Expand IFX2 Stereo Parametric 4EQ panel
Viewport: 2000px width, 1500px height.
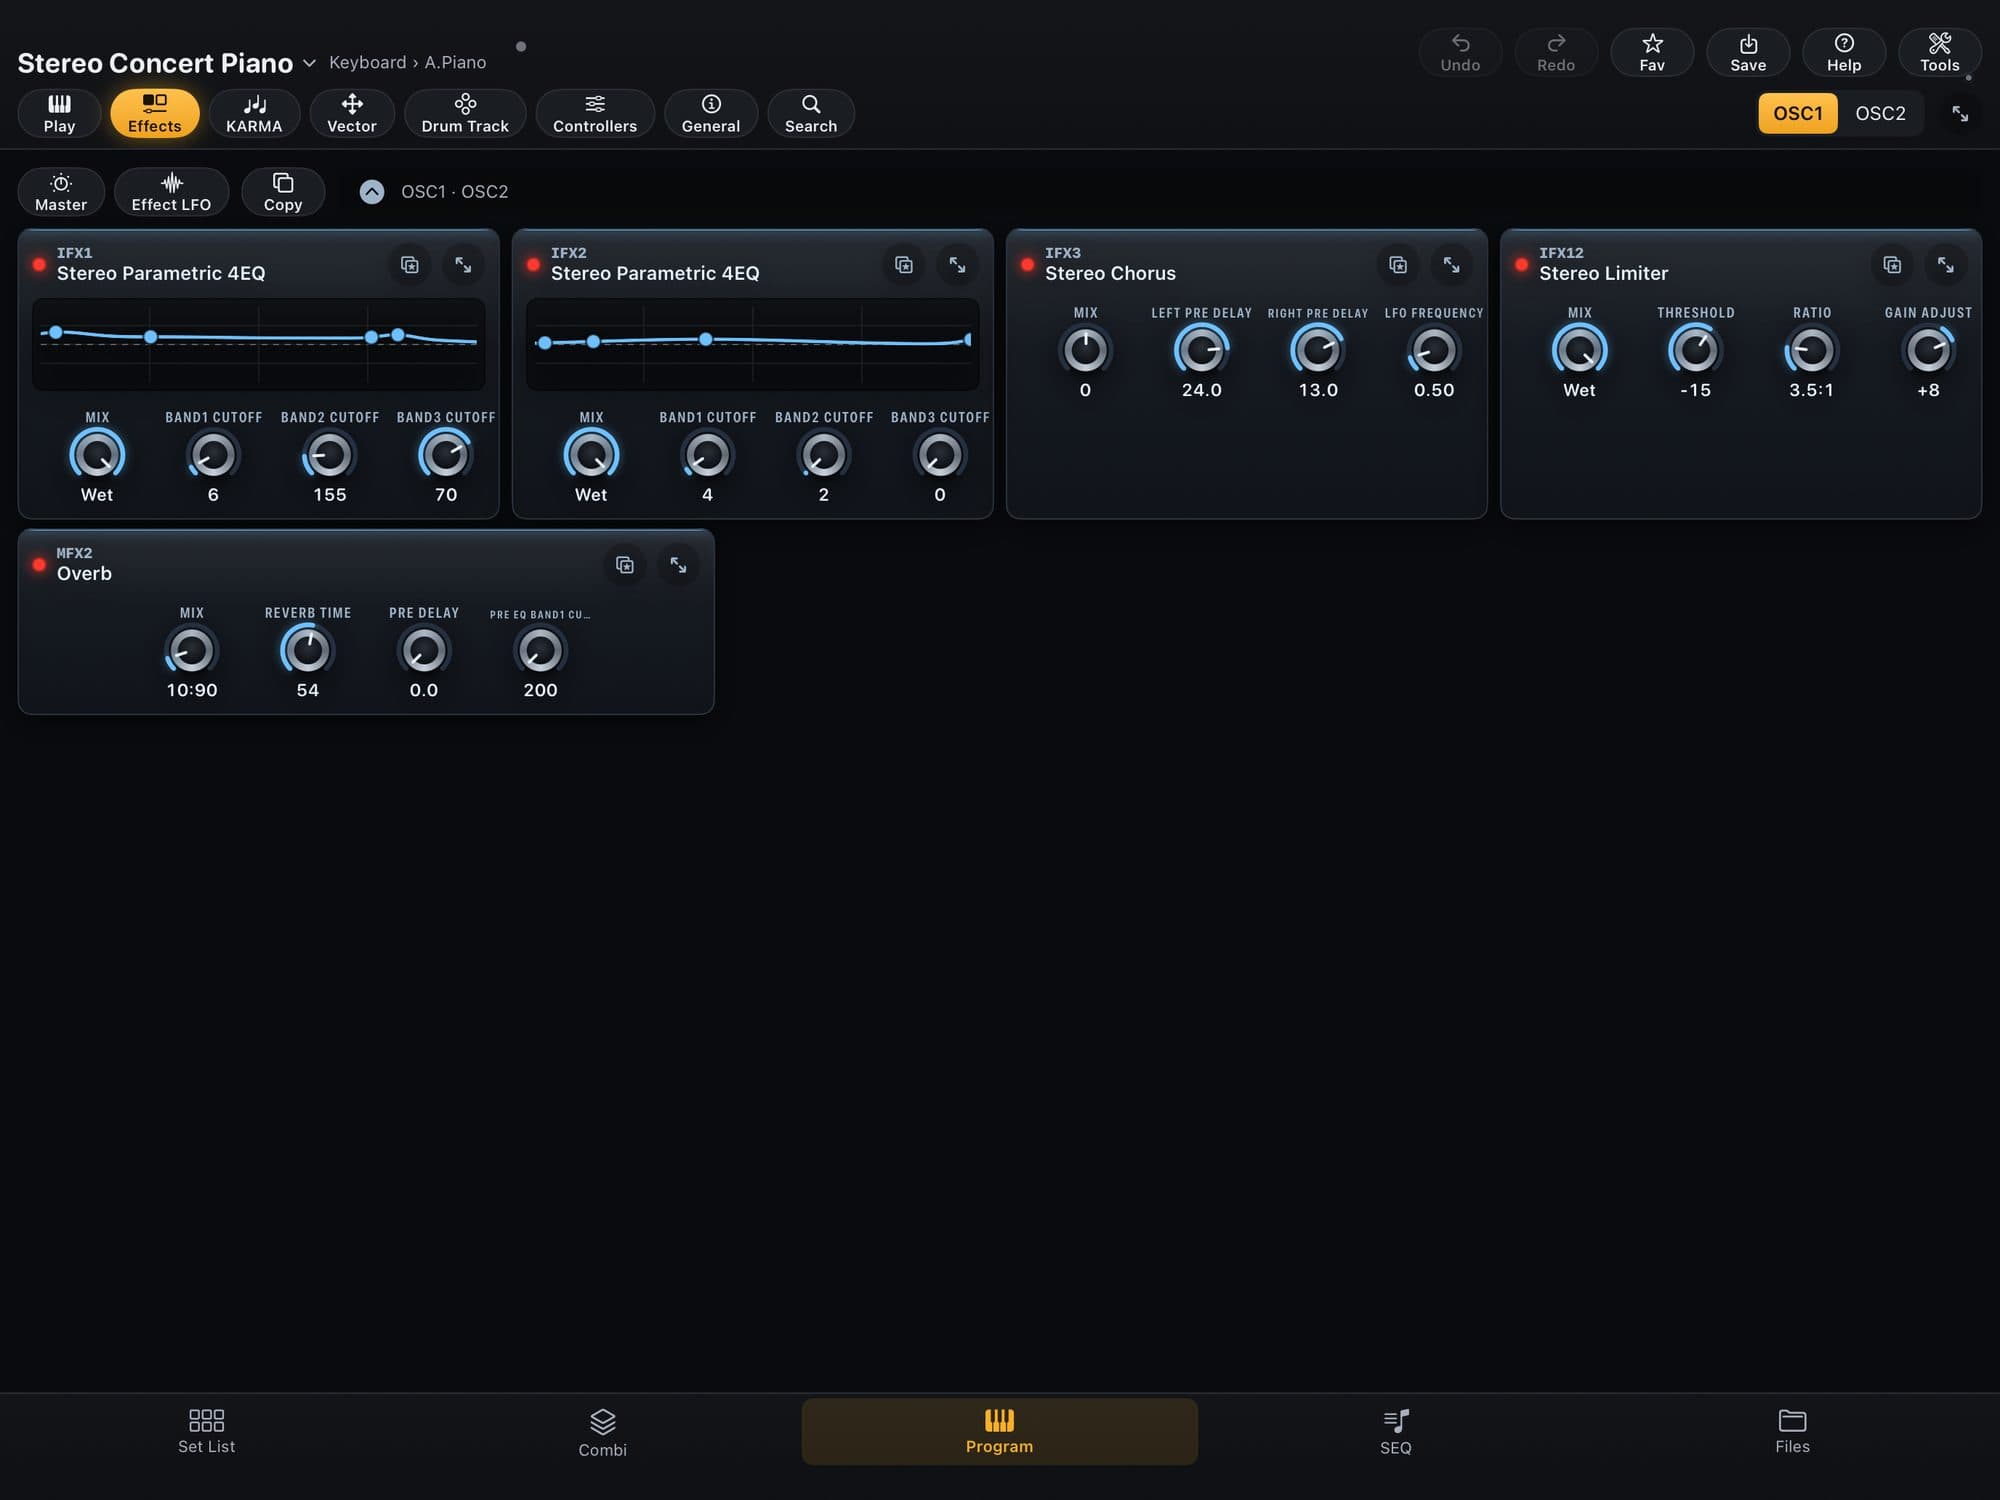point(957,265)
